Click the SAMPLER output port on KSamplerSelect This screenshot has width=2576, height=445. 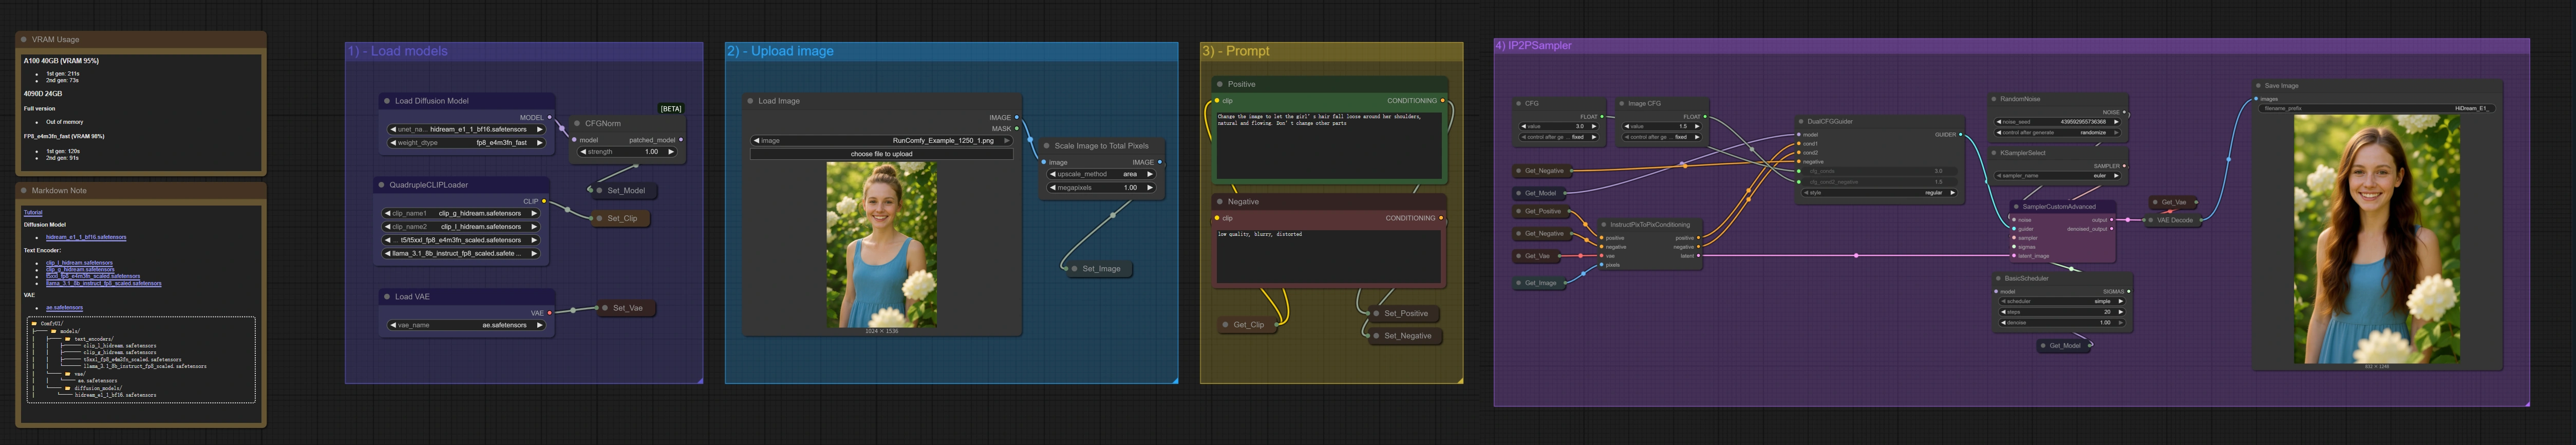click(2124, 166)
